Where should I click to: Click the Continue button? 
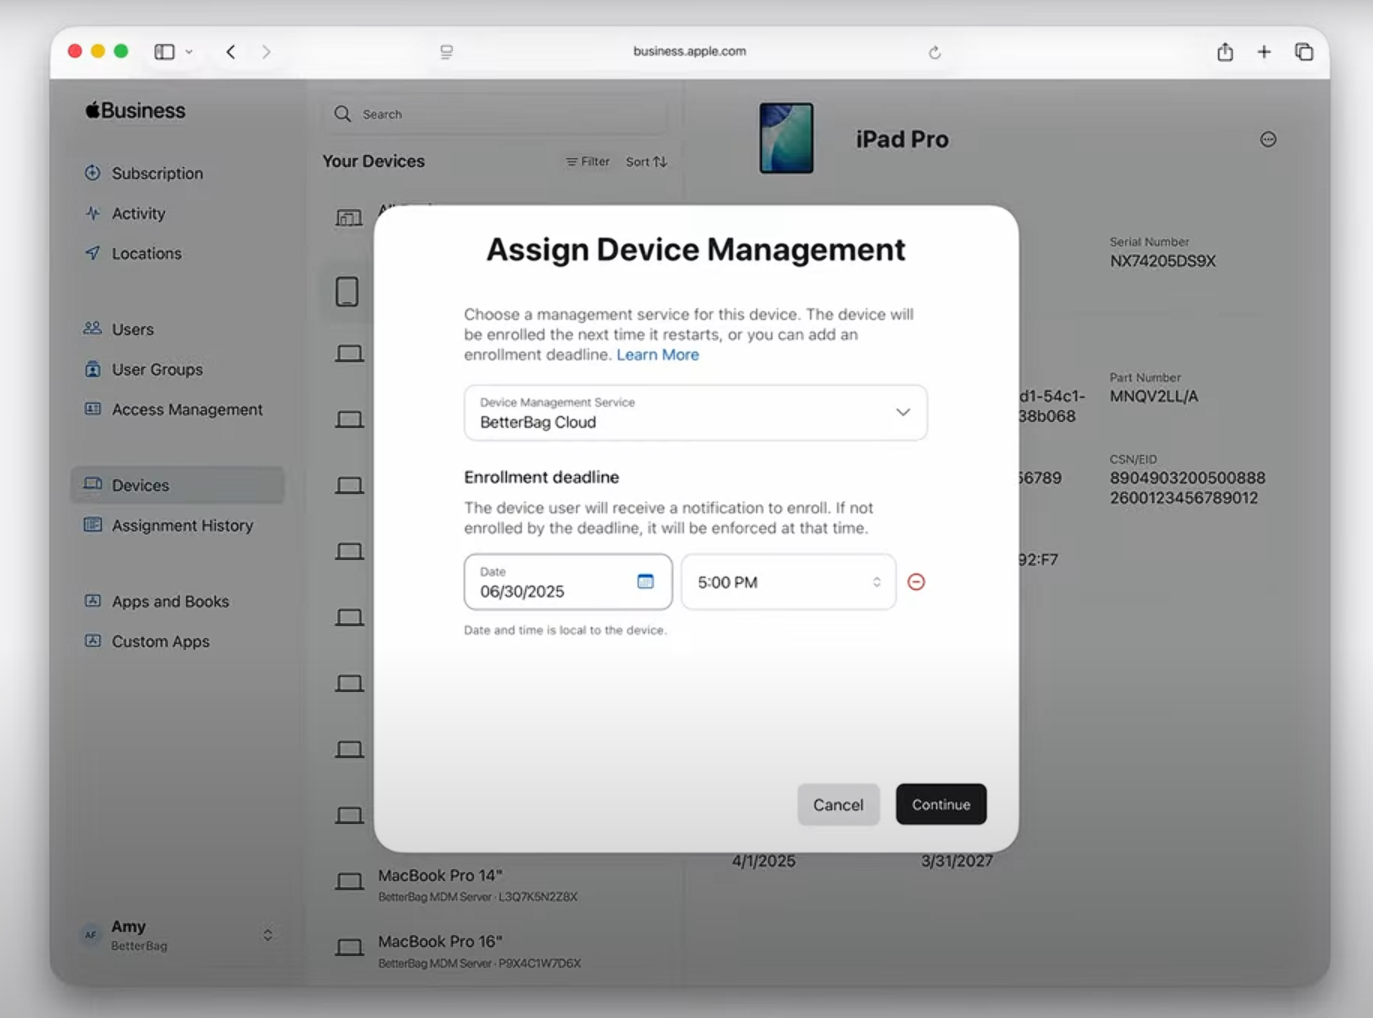pos(941,804)
